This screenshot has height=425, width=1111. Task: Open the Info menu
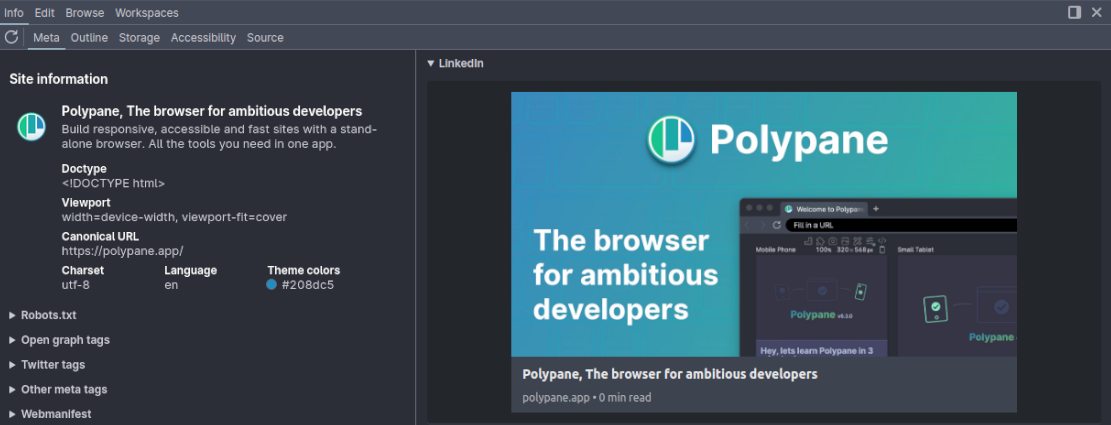(13, 13)
